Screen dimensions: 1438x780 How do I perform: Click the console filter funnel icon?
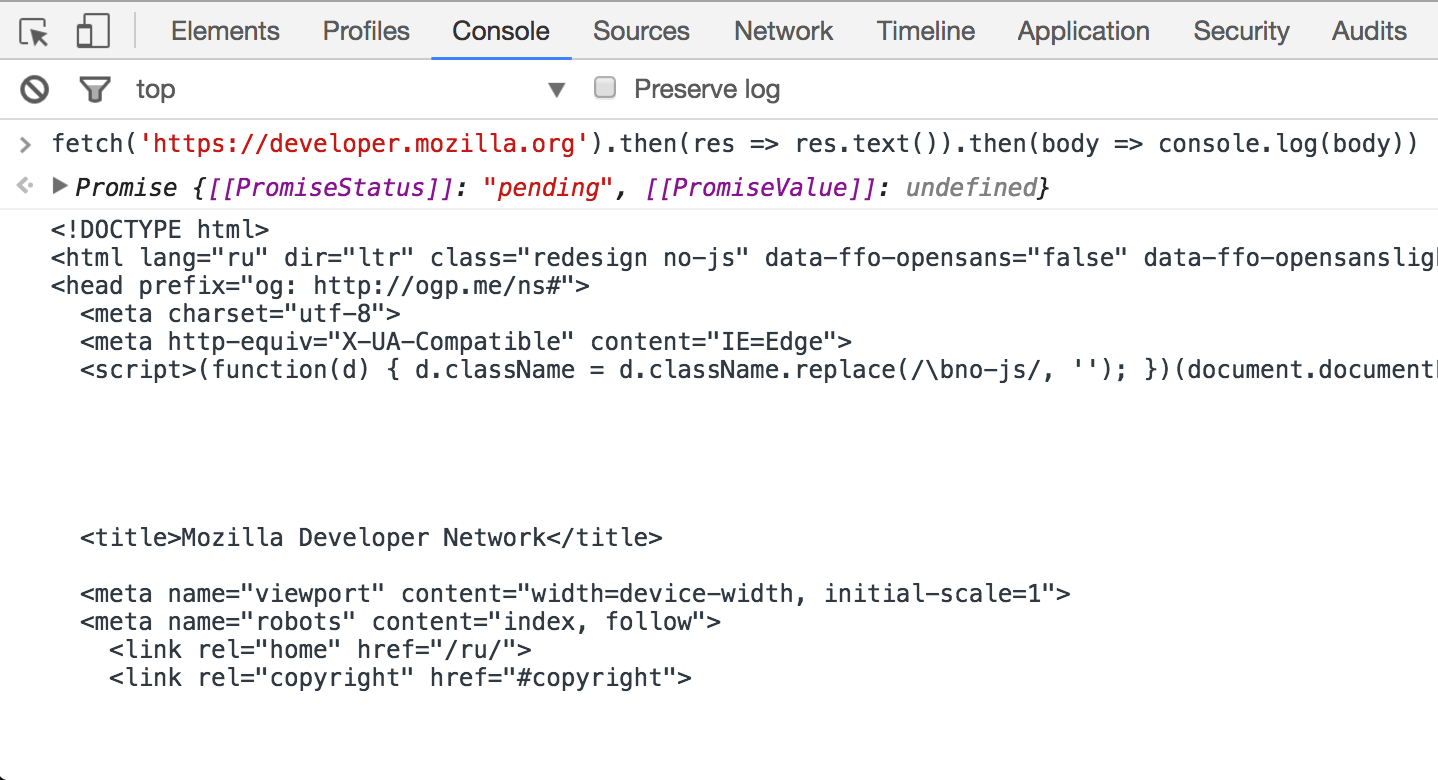(x=94, y=90)
